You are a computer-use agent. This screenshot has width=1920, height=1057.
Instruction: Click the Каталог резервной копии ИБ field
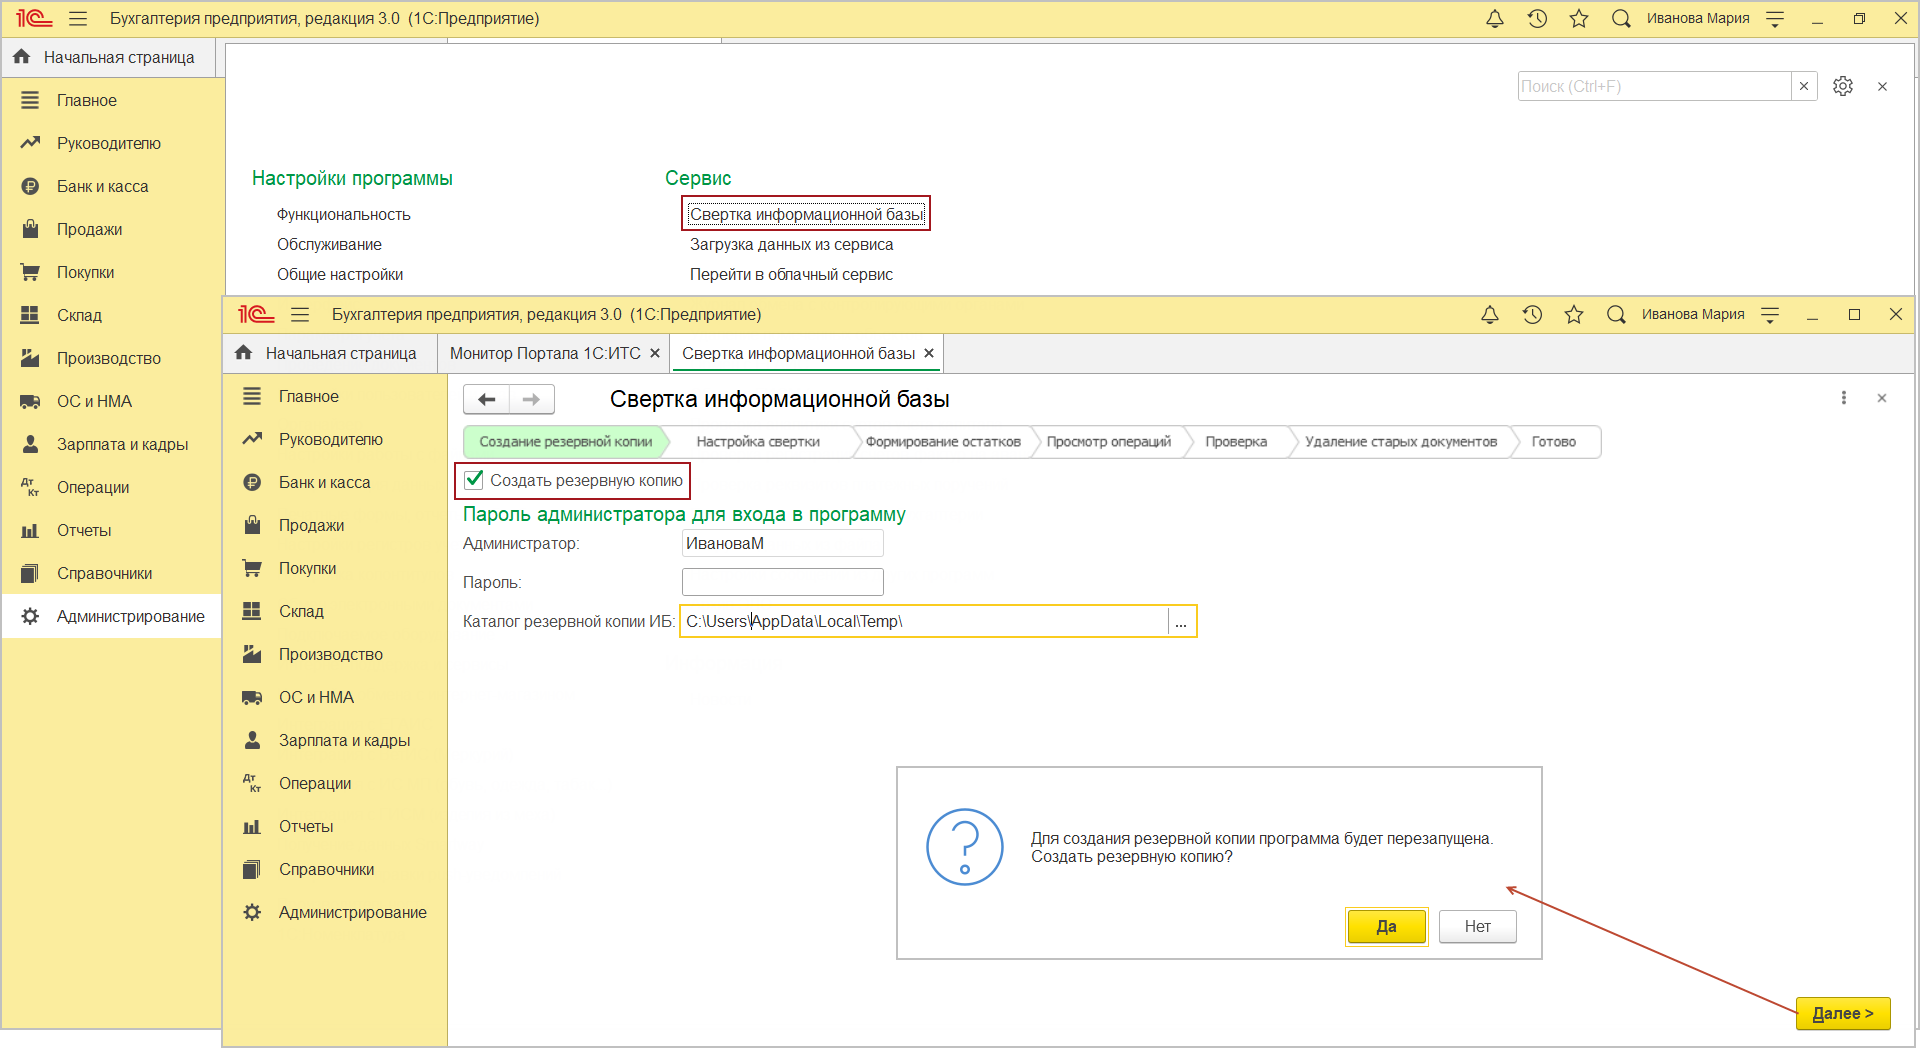(x=924, y=621)
